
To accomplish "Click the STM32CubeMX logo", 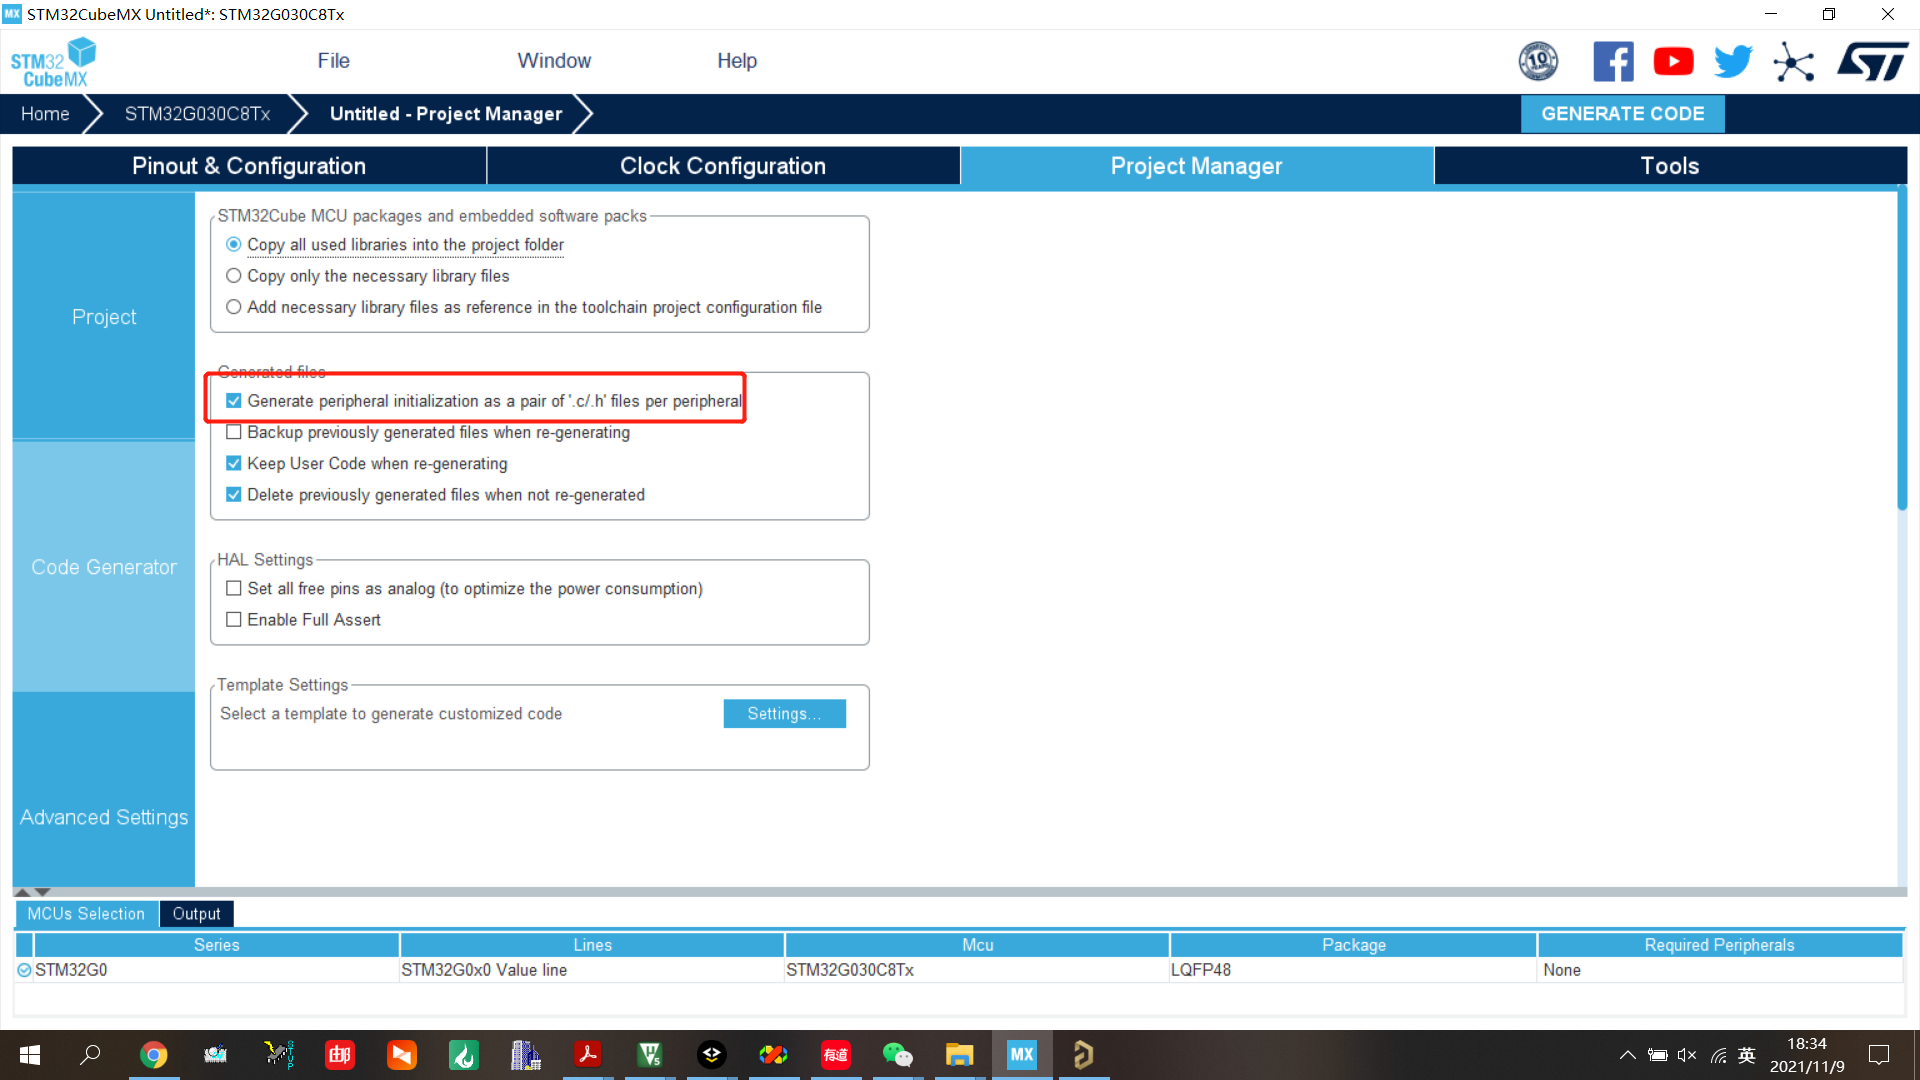I will [54, 62].
